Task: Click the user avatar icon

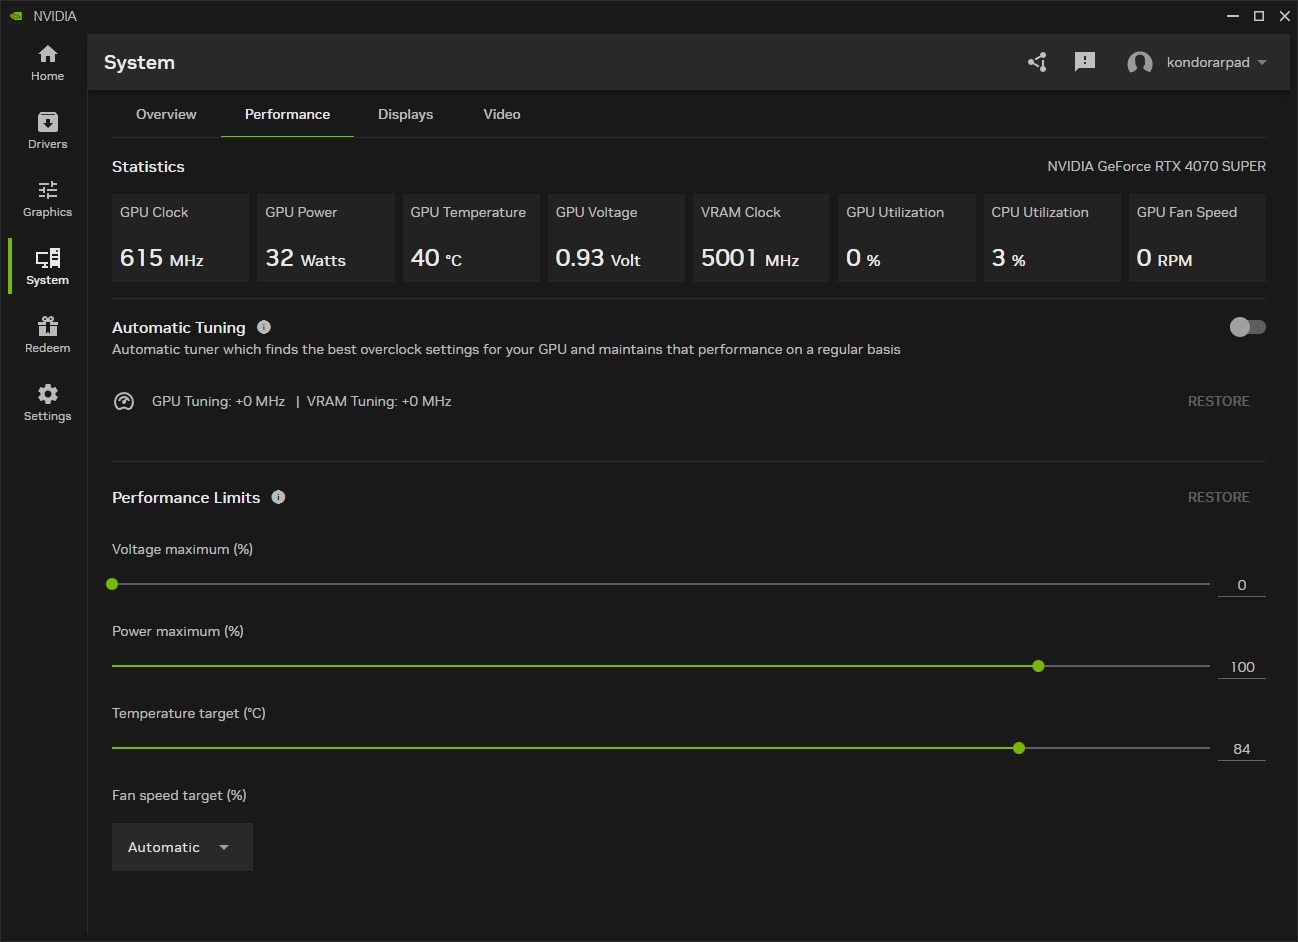Action: (x=1140, y=63)
